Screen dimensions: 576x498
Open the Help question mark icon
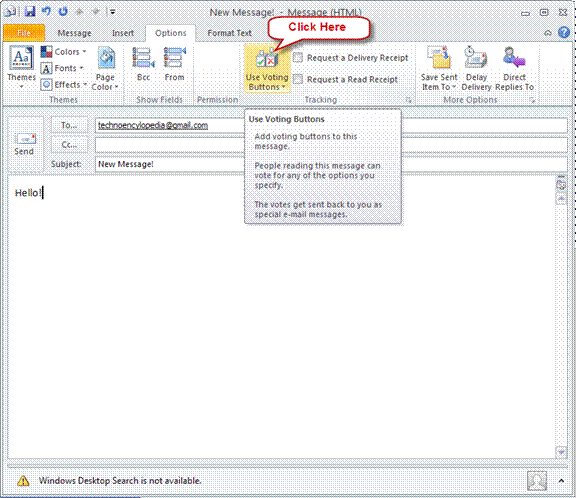(x=564, y=33)
